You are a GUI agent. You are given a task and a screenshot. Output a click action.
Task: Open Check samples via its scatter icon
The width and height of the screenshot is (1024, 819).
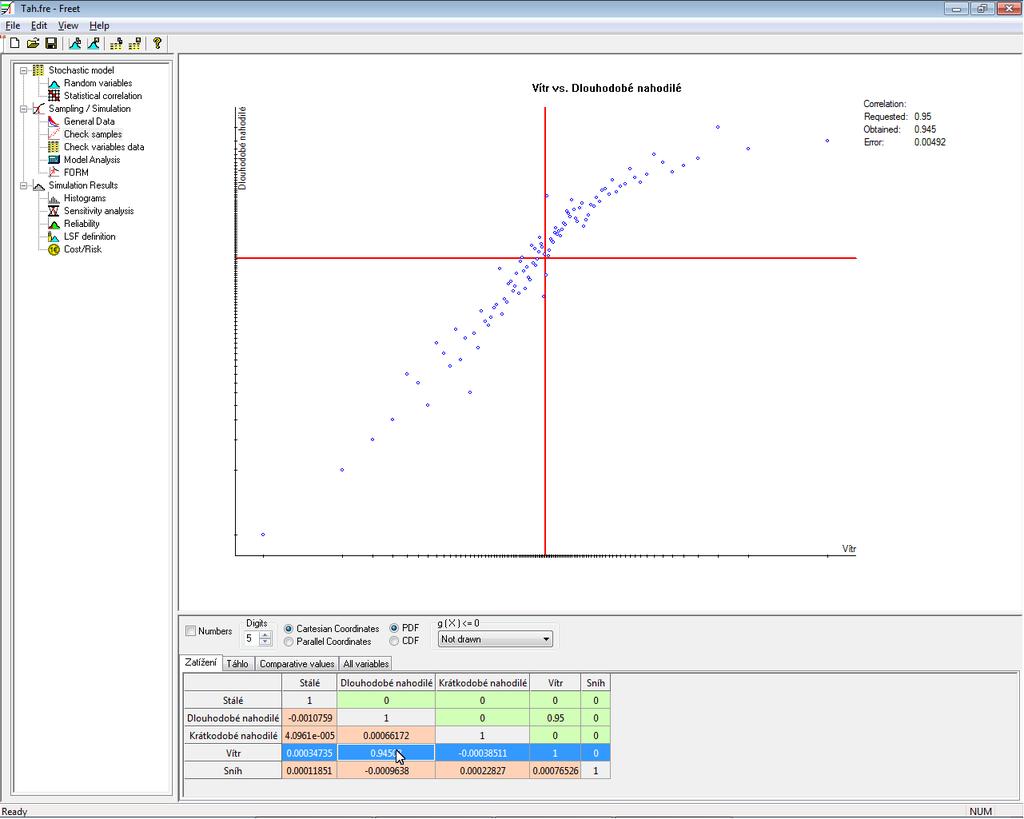click(x=54, y=135)
